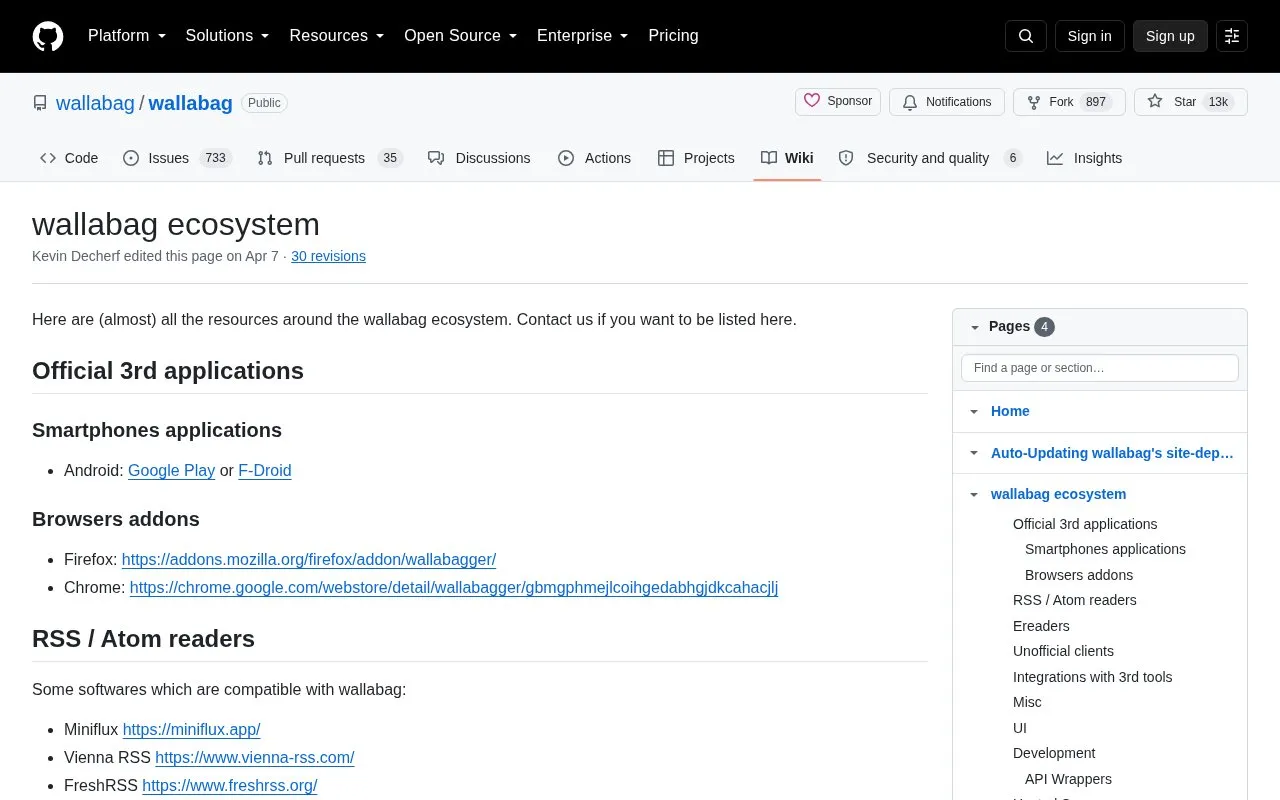The width and height of the screenshot is (1280, 800).
Task: Open the wallabag owner link
Action: (95, 103)
